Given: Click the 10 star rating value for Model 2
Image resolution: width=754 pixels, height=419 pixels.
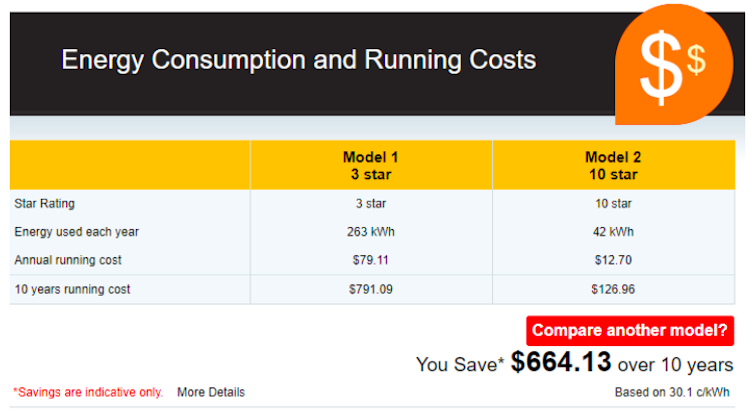Looking at the screenshot, I should click(x=613, y=204).
